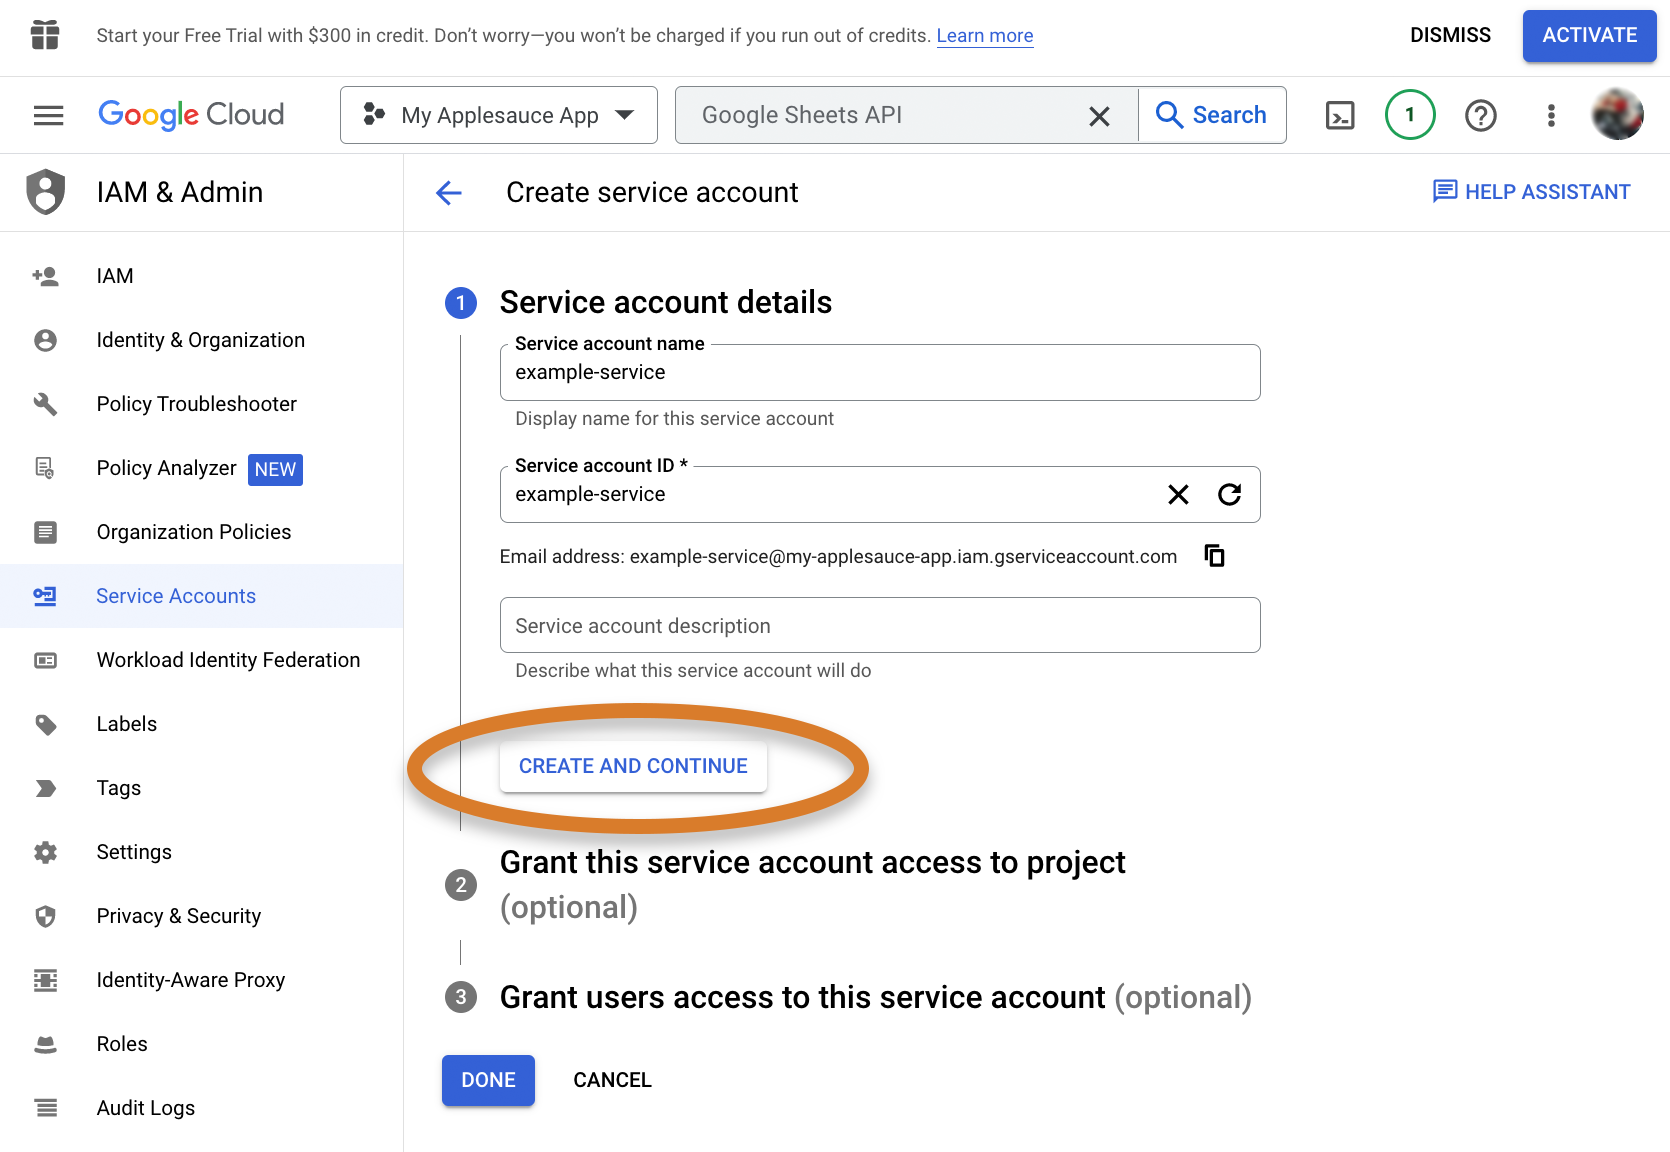Focus the Service account description field
1670x1152 pixels.
880,625
